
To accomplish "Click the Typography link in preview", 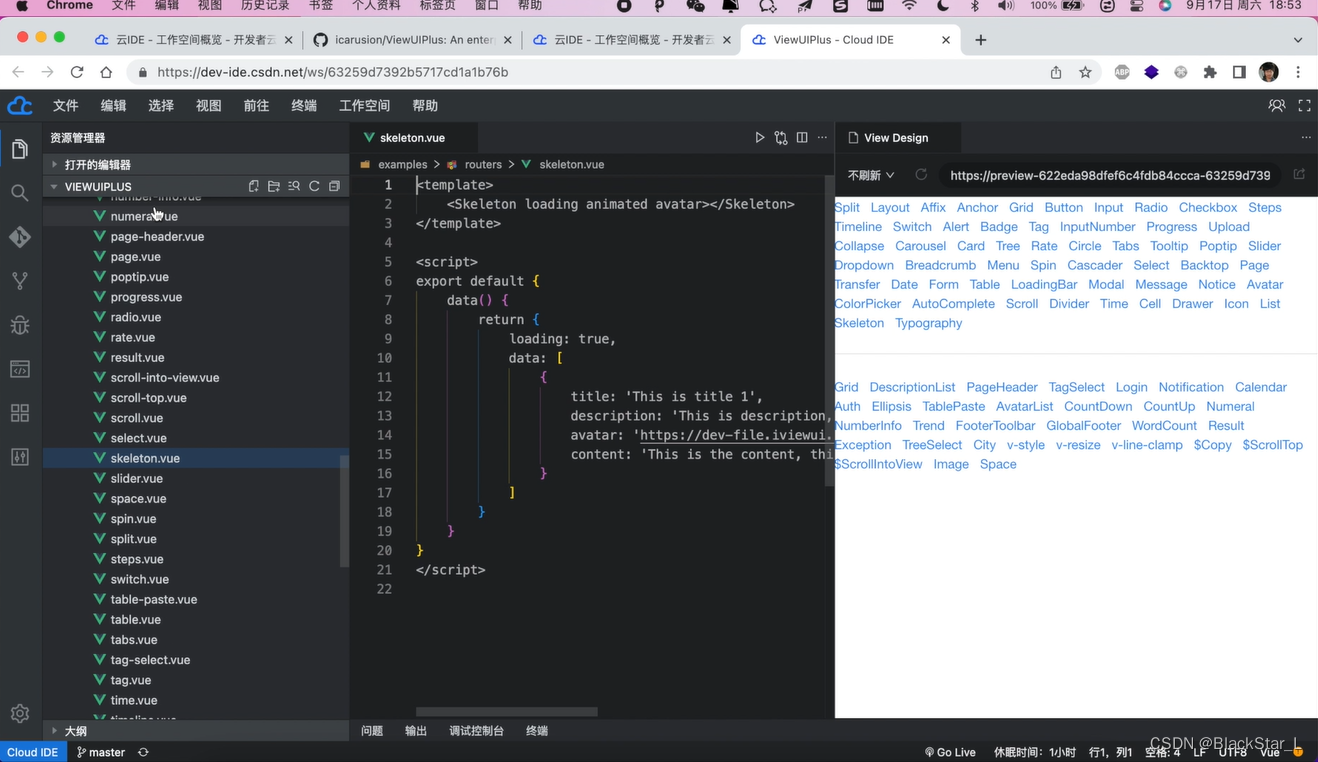I will coord(928,323).
